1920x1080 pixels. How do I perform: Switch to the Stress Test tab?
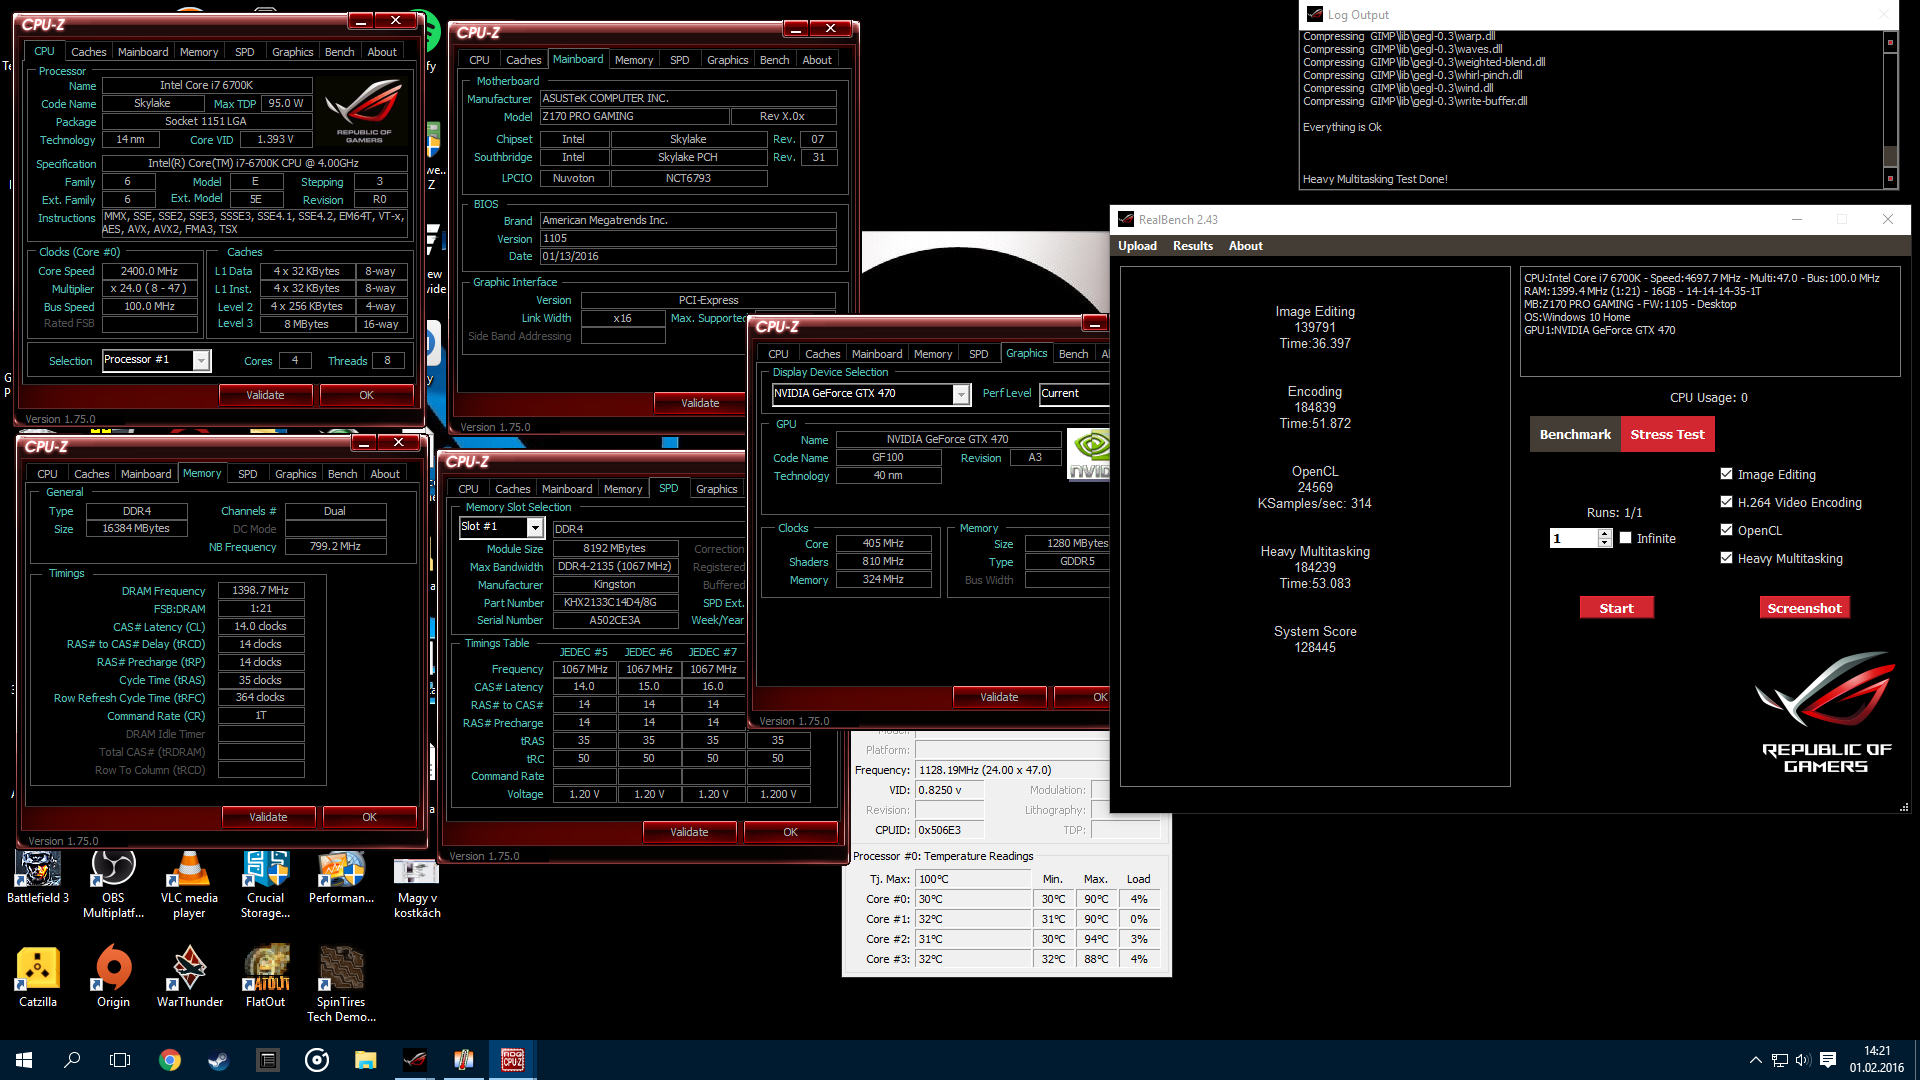(1667, 434)
